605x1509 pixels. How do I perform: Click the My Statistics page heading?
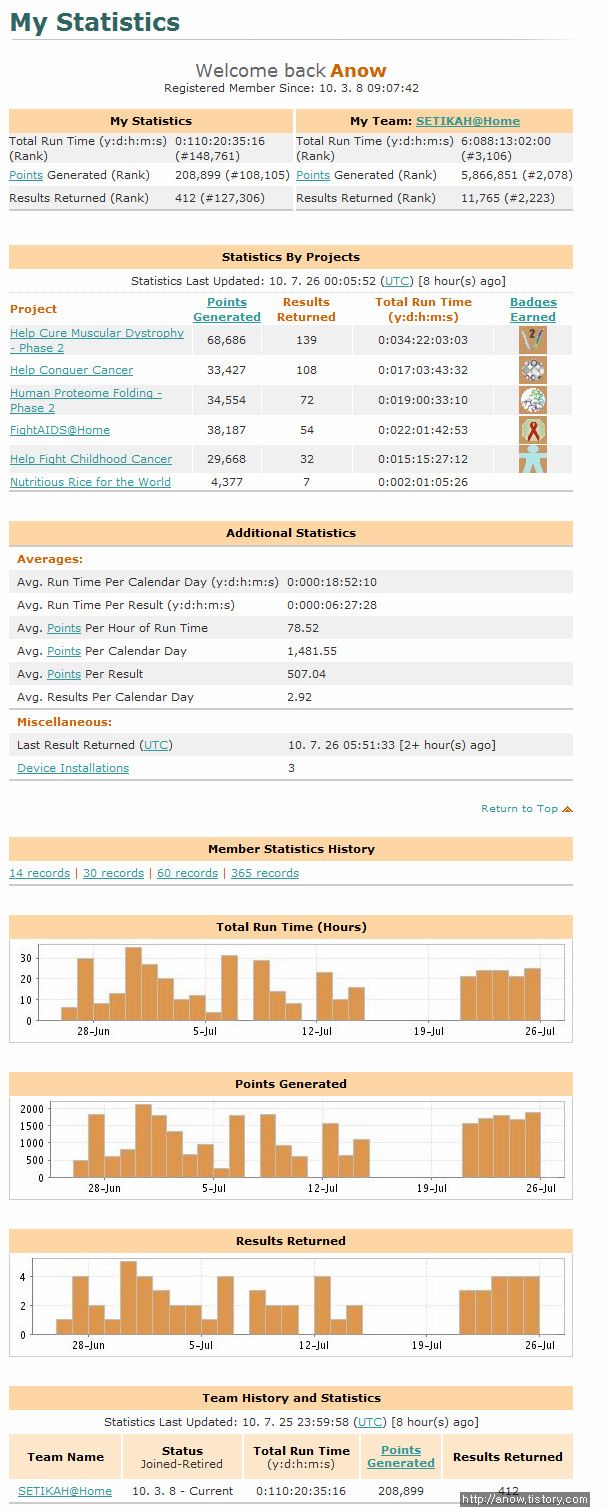click(x=95, y=22)
